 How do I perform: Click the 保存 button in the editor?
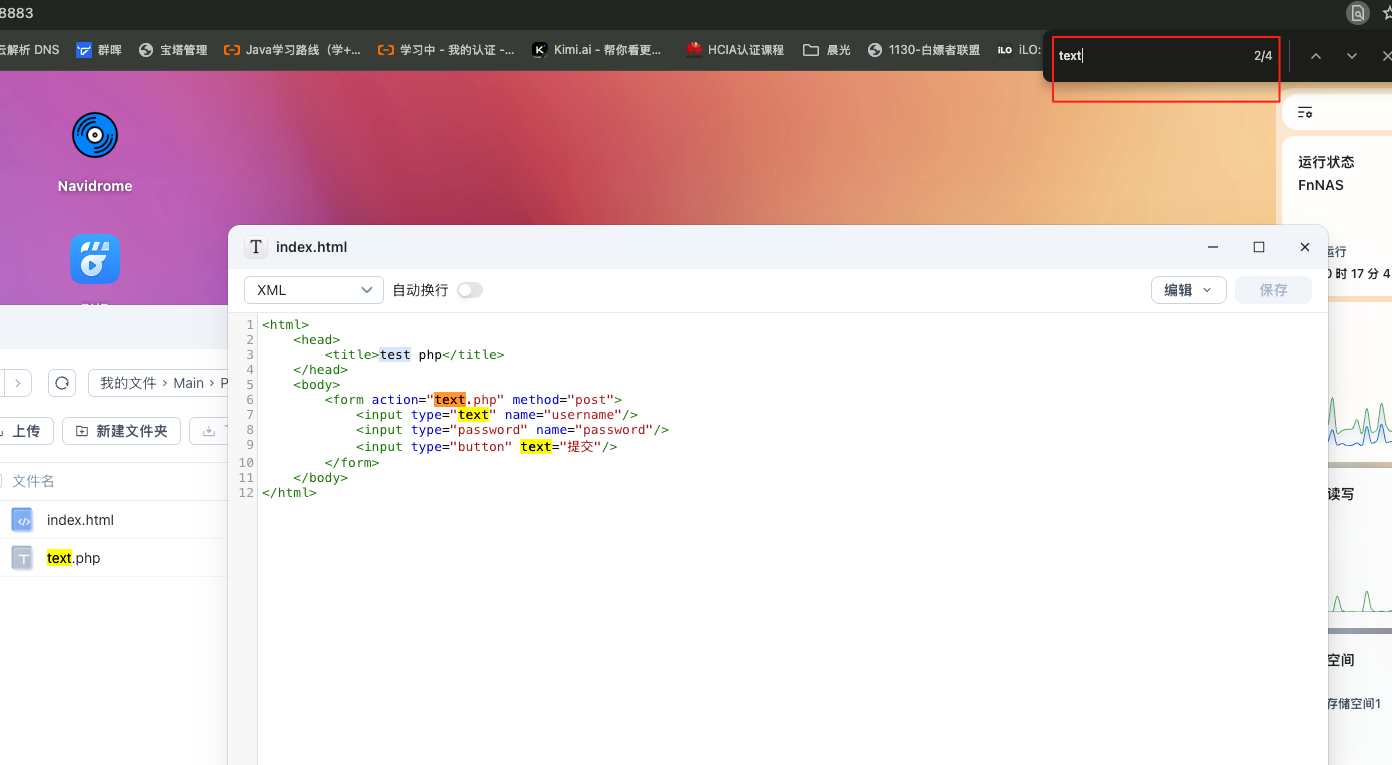1273,290
